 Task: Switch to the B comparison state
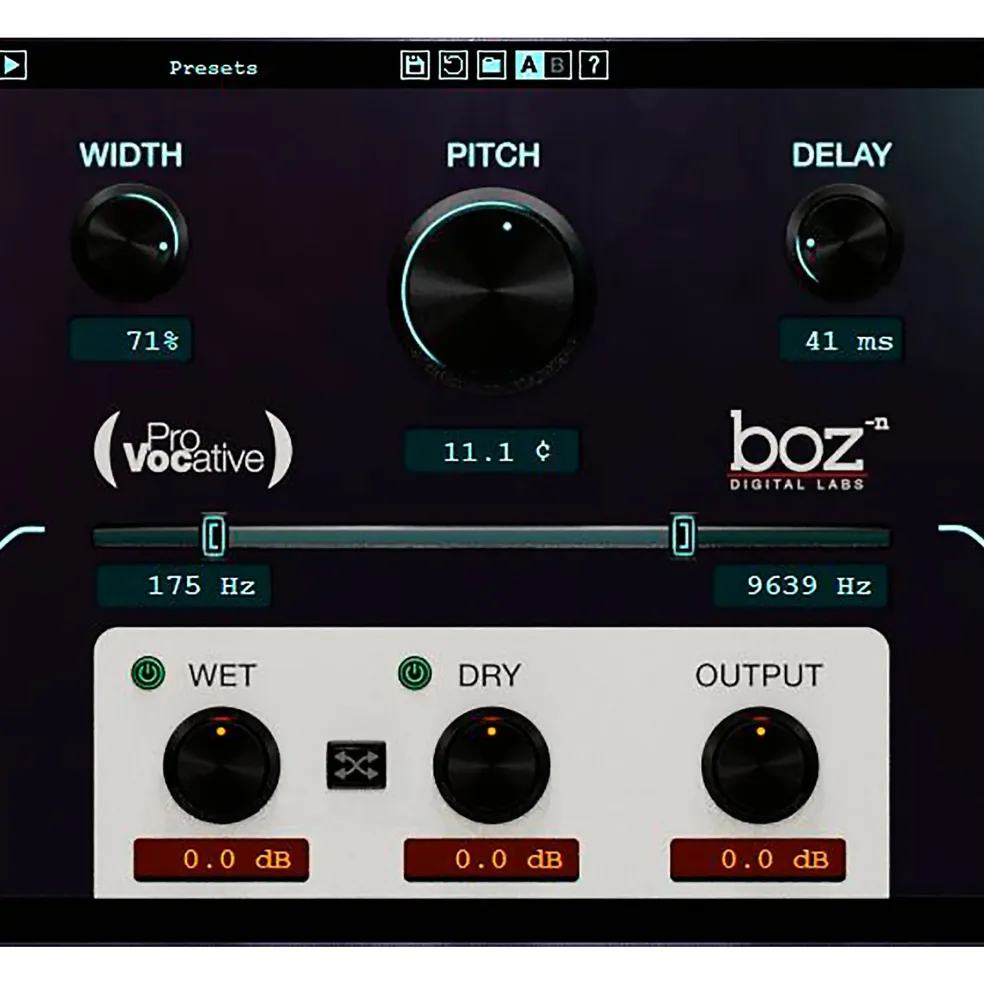tap(557, 65)
